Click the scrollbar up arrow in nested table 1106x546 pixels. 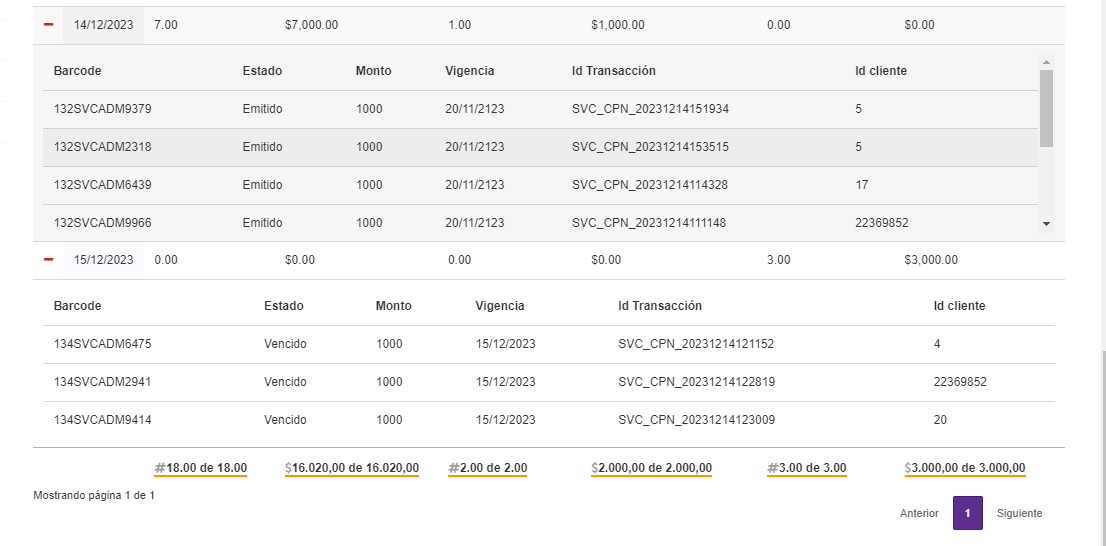[1046, 61]
